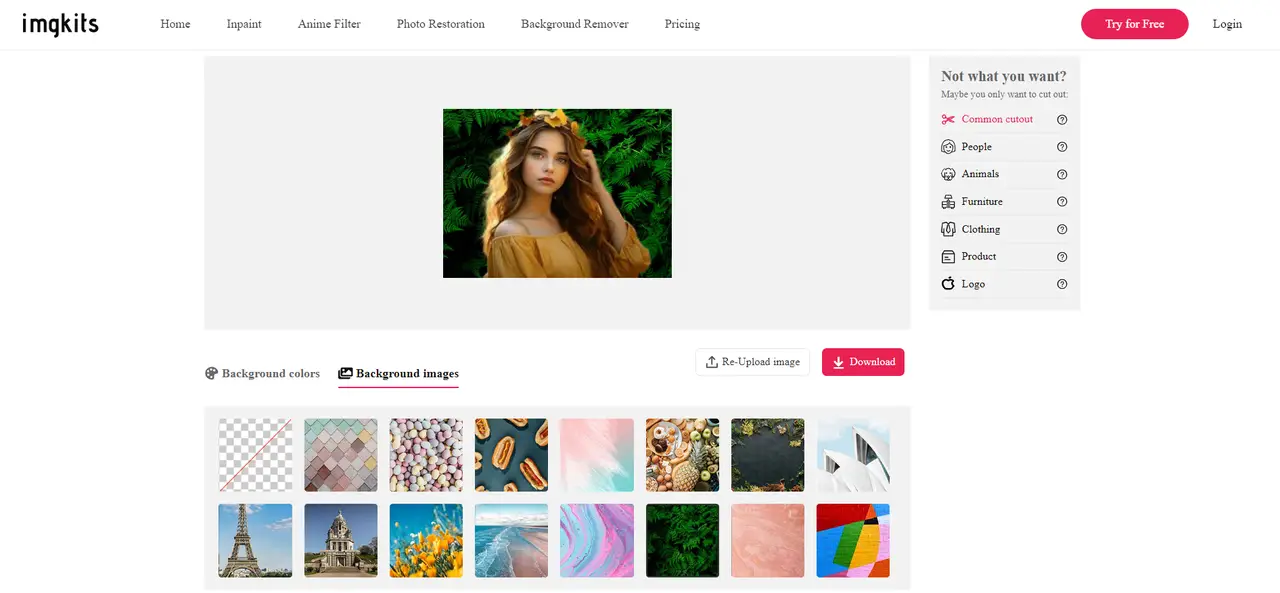Open Photo Restoration from navigation
This screenshot has height=593, width=1280.
441,24
